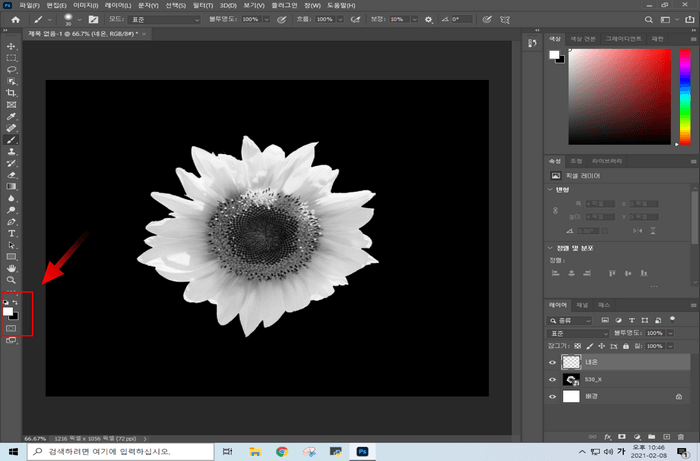Switch to the 채널 tab
Viewport: 700px width, 461px height.
581,303
